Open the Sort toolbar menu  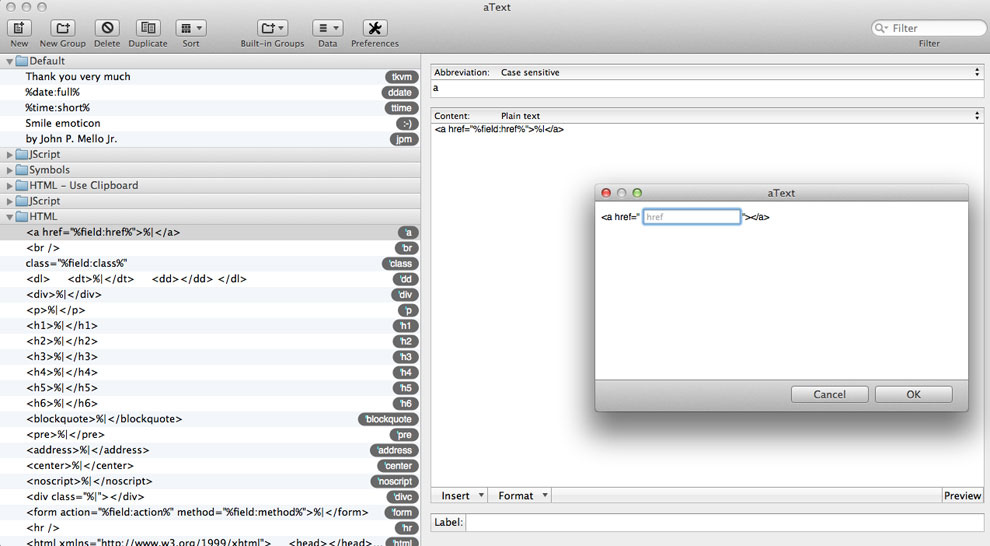(191, 28)
